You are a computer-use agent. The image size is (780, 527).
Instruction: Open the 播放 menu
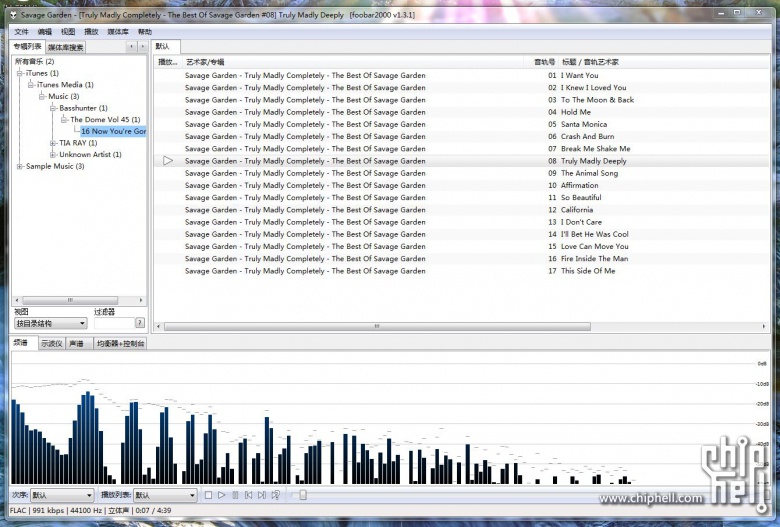[92, 32]
